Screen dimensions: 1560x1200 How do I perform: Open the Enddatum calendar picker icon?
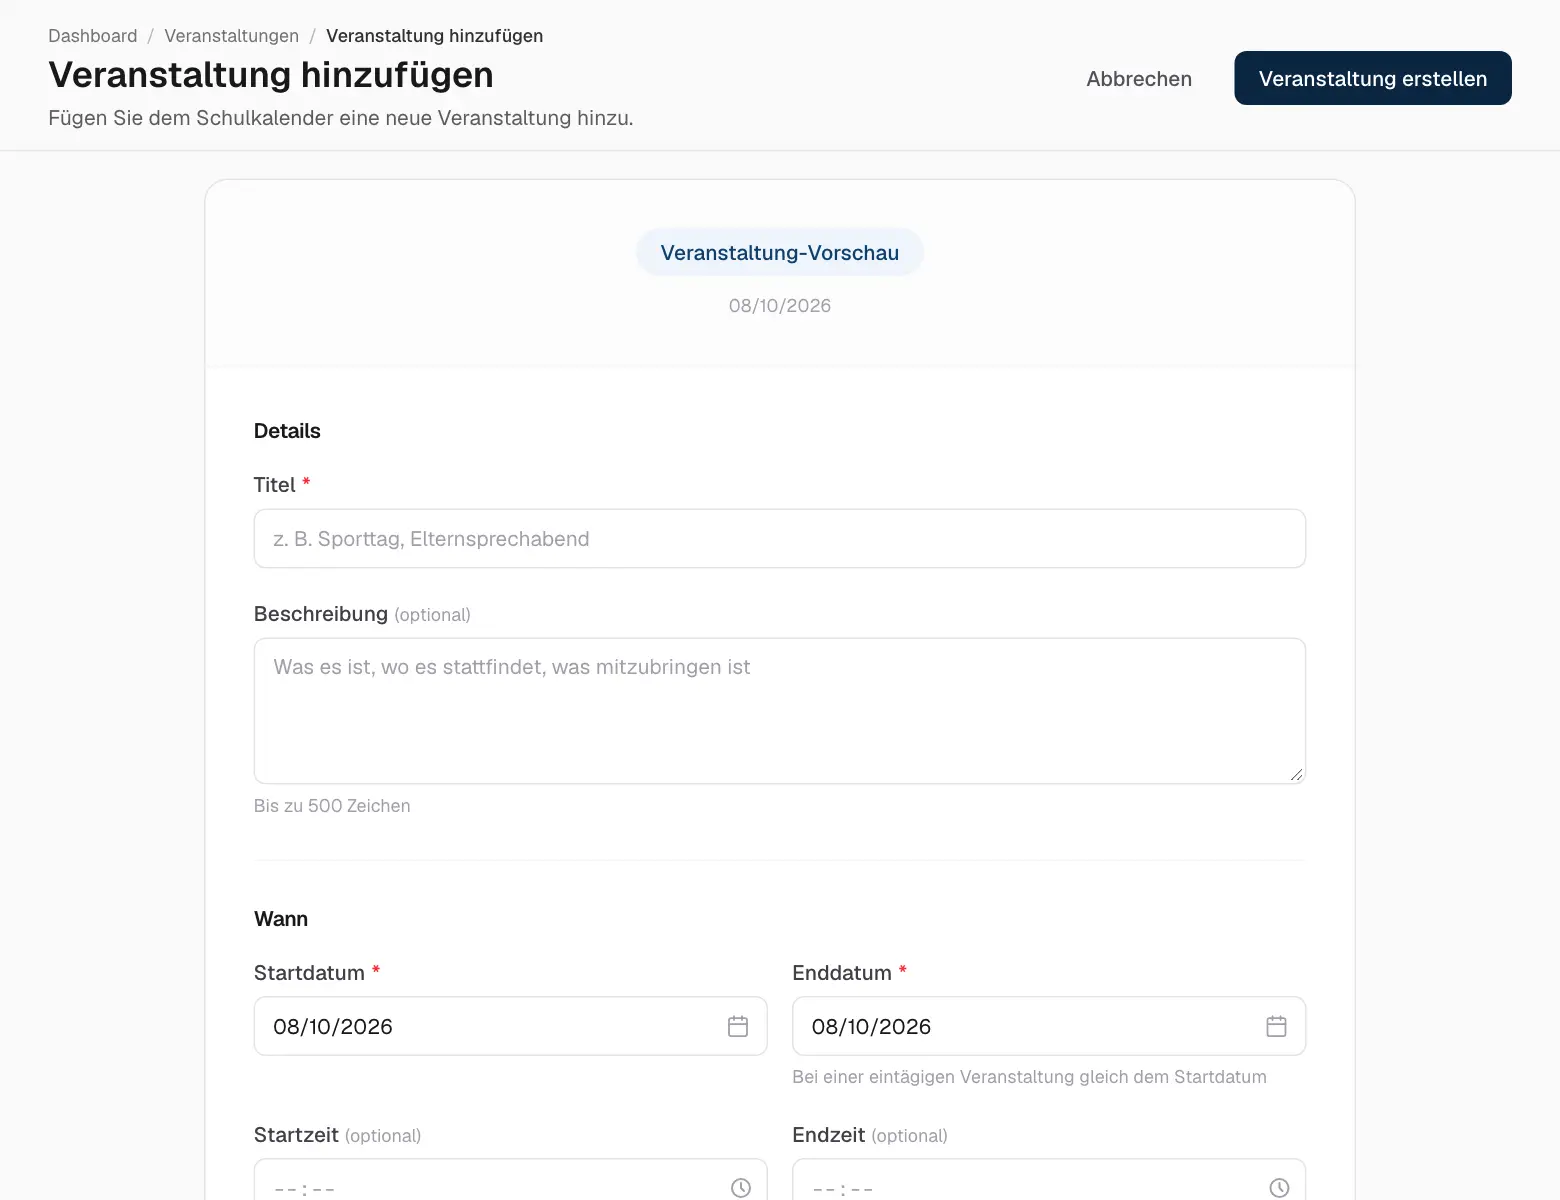pyautogui.click(x=1276, y=1026)
